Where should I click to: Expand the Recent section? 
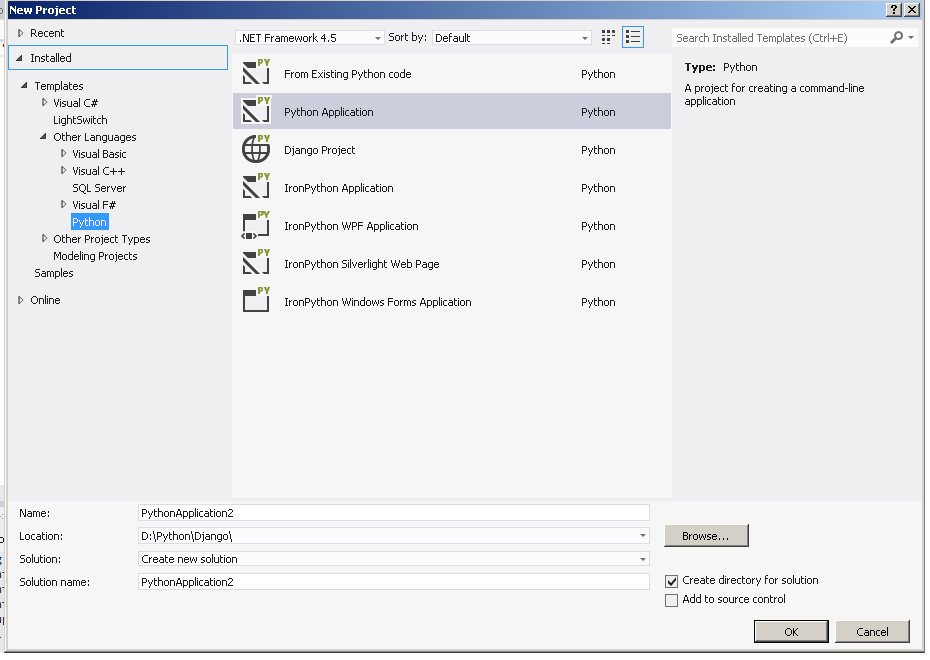pyautogui.click(x=21, y=33)
